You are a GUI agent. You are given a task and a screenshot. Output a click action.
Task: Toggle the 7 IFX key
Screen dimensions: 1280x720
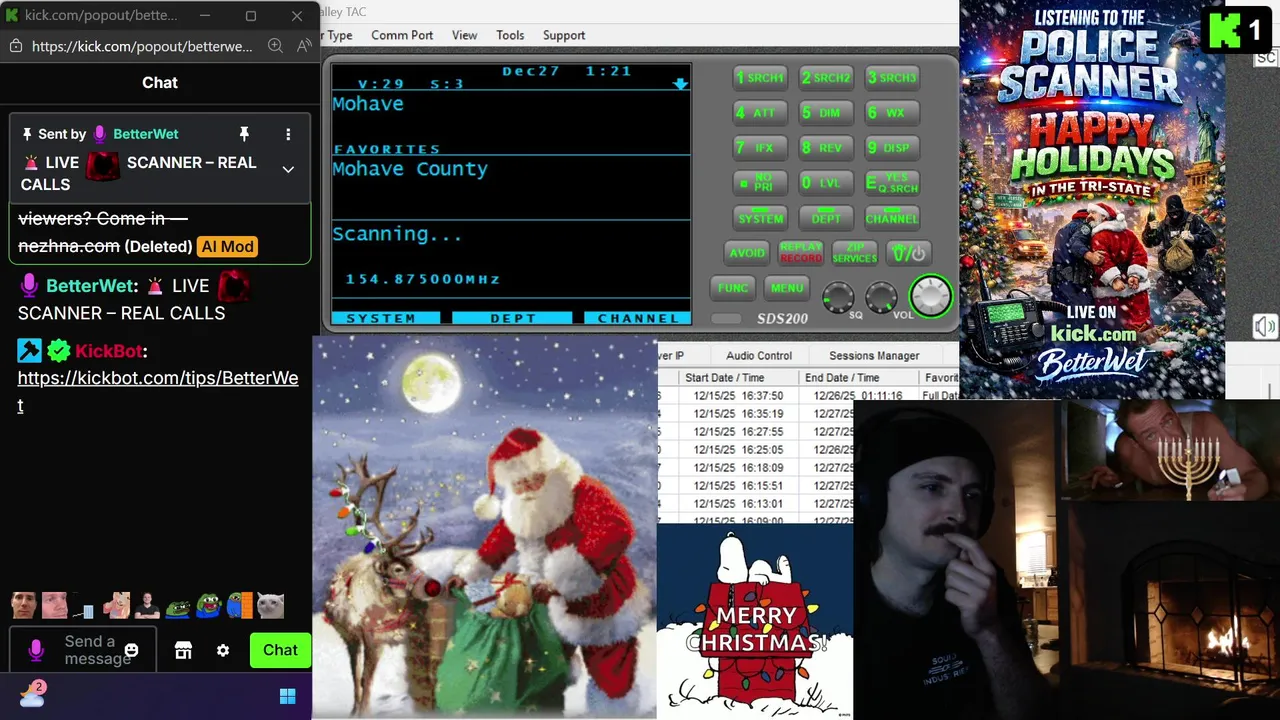coord(760,148)
